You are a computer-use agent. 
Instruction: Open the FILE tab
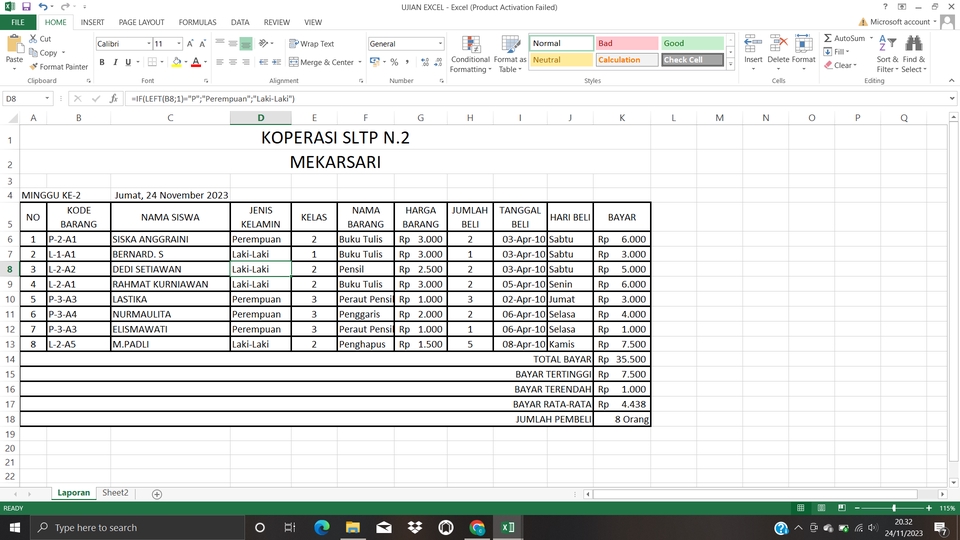tap(18, 22)
